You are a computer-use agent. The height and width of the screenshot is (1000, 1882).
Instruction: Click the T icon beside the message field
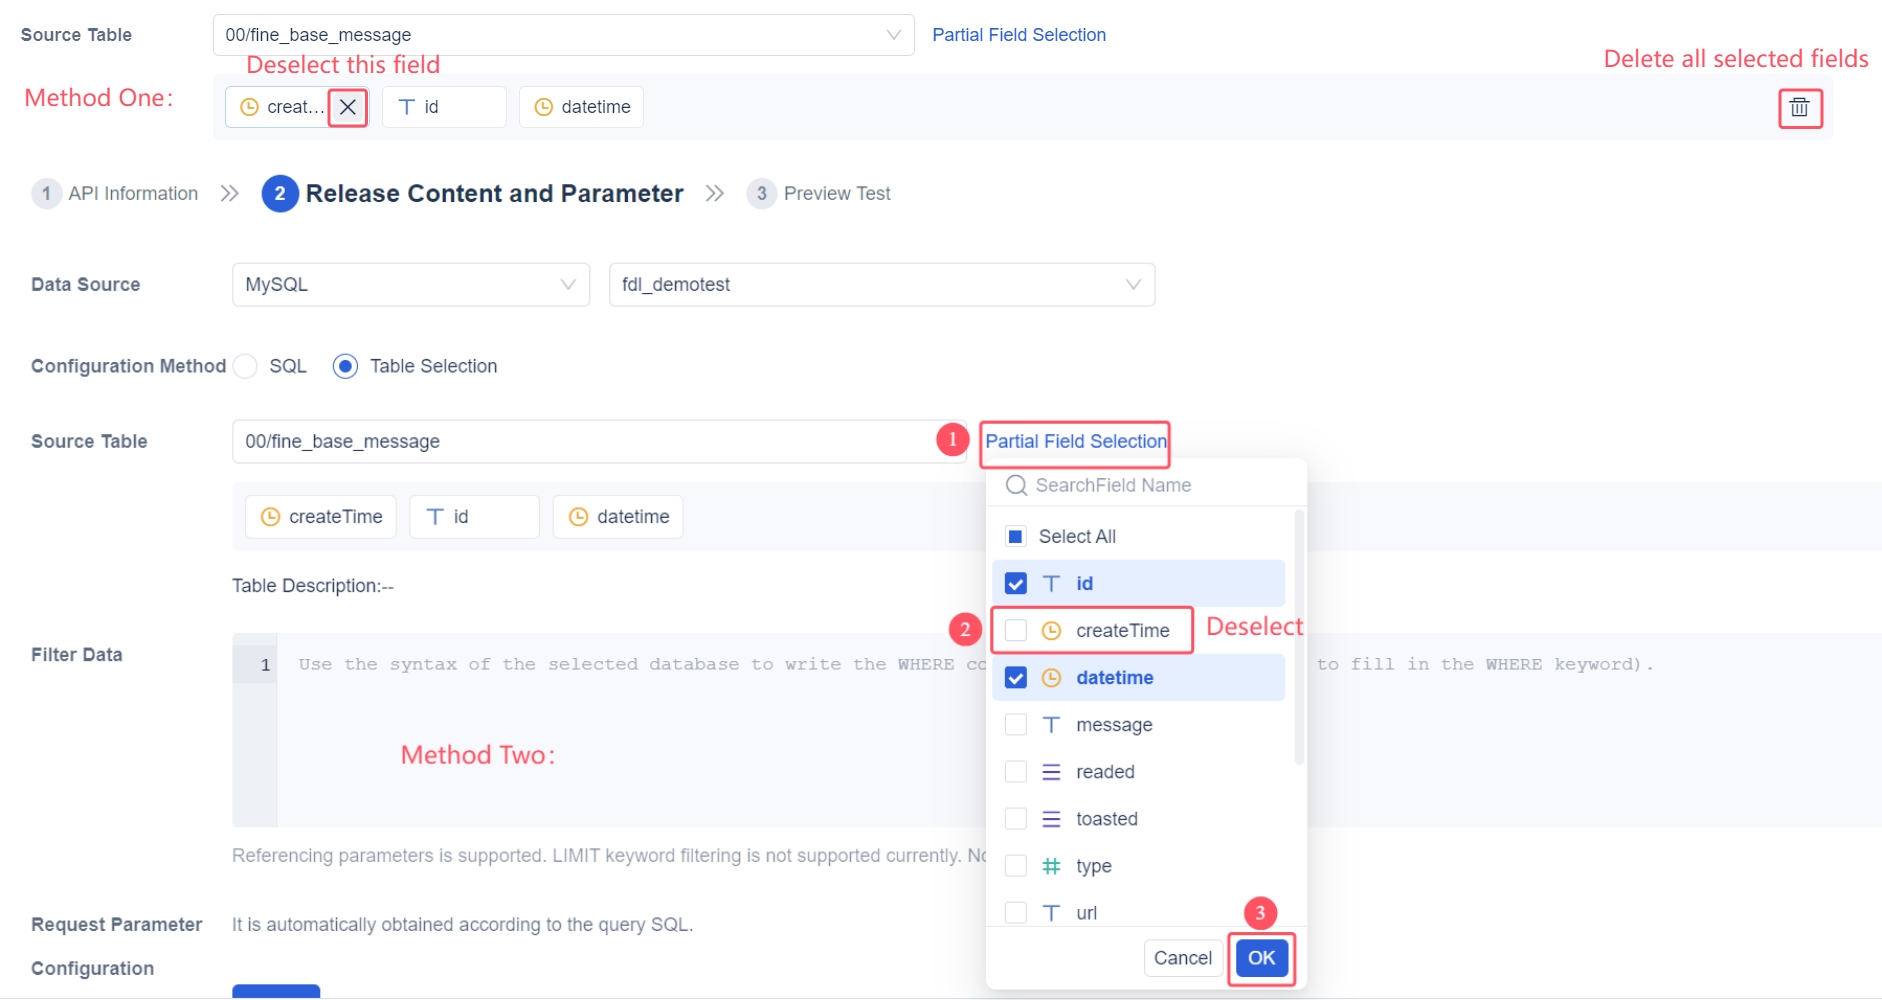point(1051,725)
